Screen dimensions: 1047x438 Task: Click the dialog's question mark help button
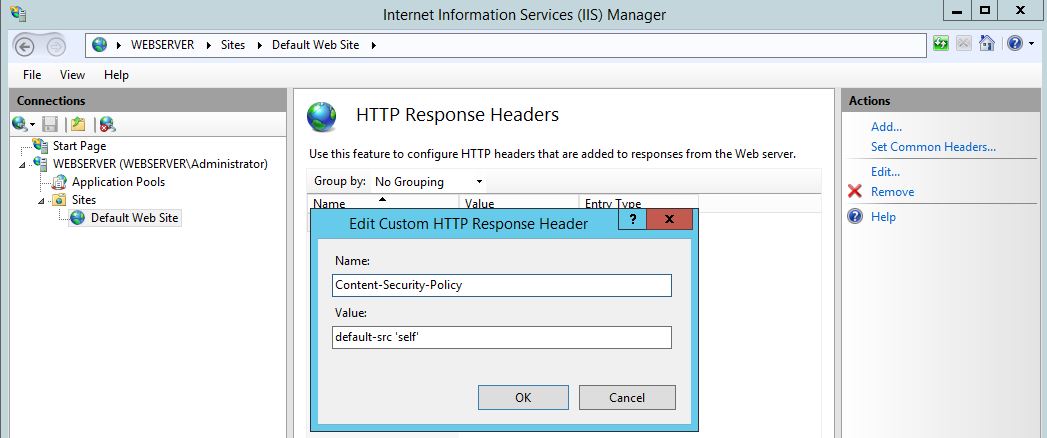tap(632, 220)
